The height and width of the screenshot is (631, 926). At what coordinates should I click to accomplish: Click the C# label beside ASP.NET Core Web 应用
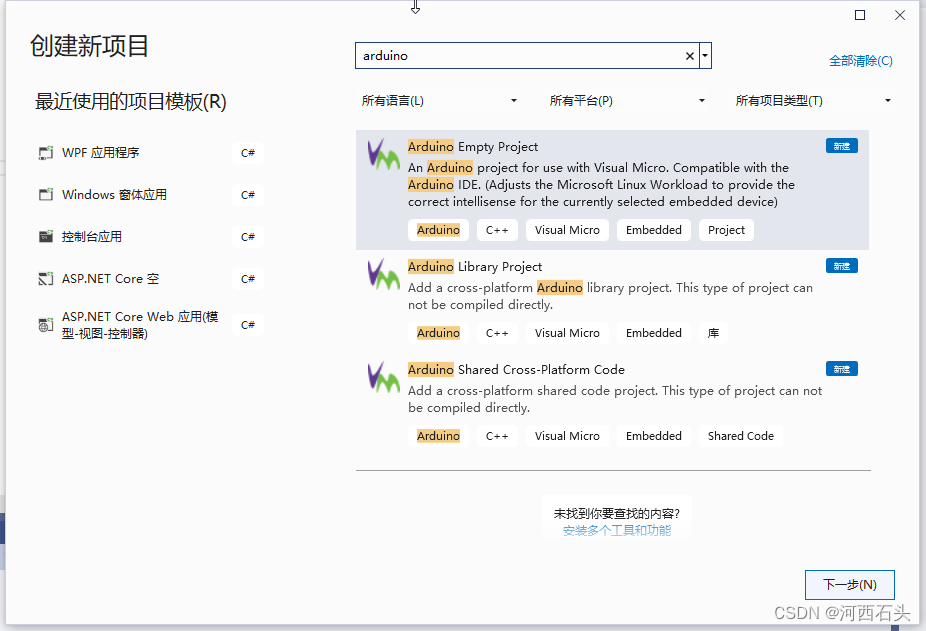(x=247, y=324)
